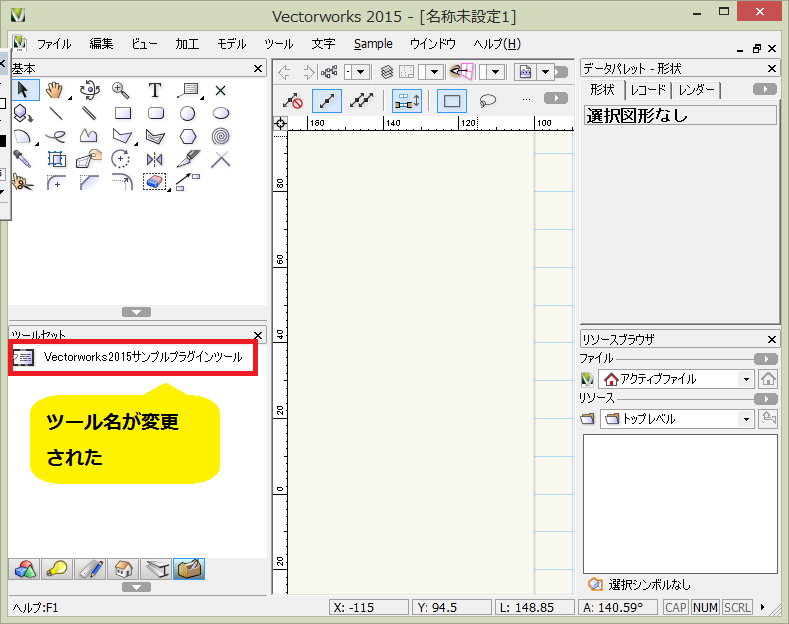Select the Callout tool
The width and height of the screenshot is (789, 624).
pyautogui.click(x=188, y=90)
